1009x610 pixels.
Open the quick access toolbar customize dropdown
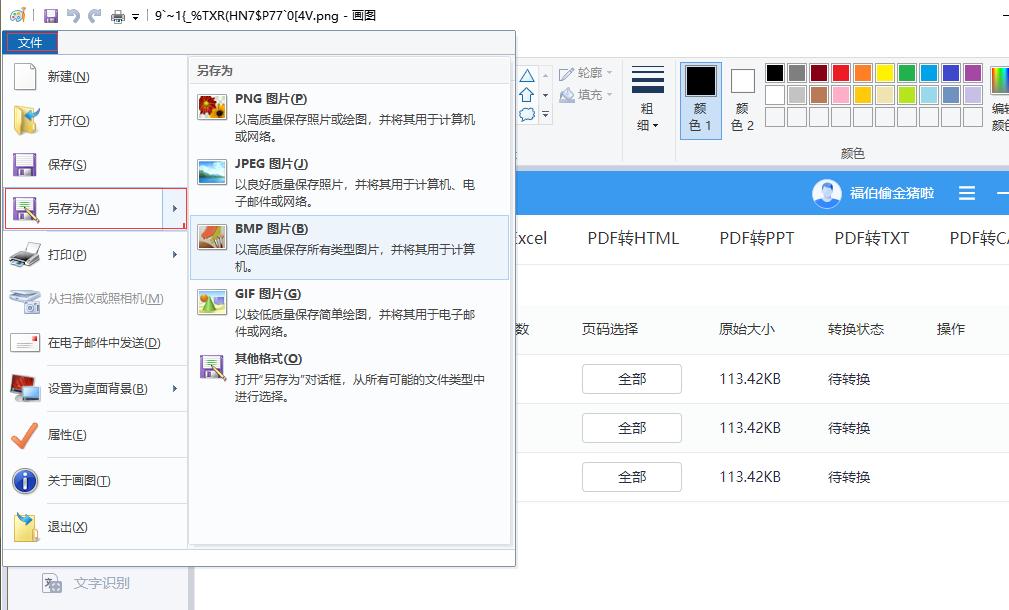point(134,17)
